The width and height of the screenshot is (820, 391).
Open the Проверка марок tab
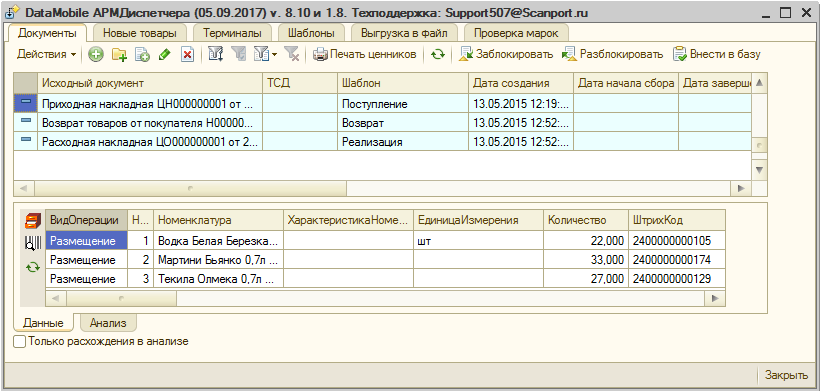pos(516,33)
